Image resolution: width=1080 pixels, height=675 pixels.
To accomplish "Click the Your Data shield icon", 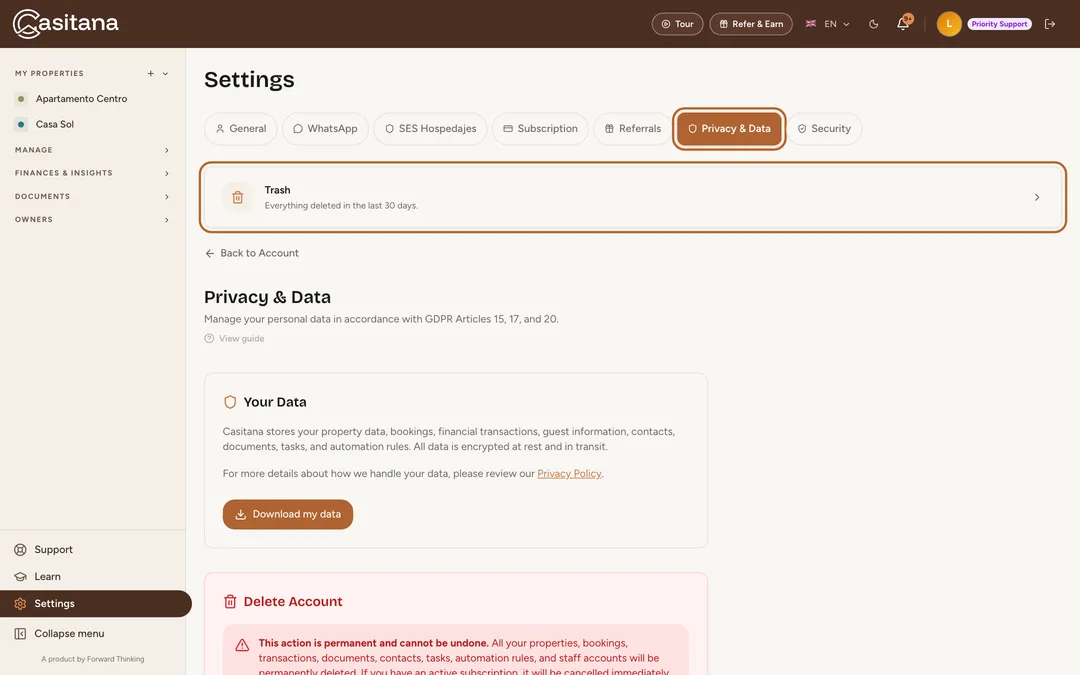I will [230, 402].
